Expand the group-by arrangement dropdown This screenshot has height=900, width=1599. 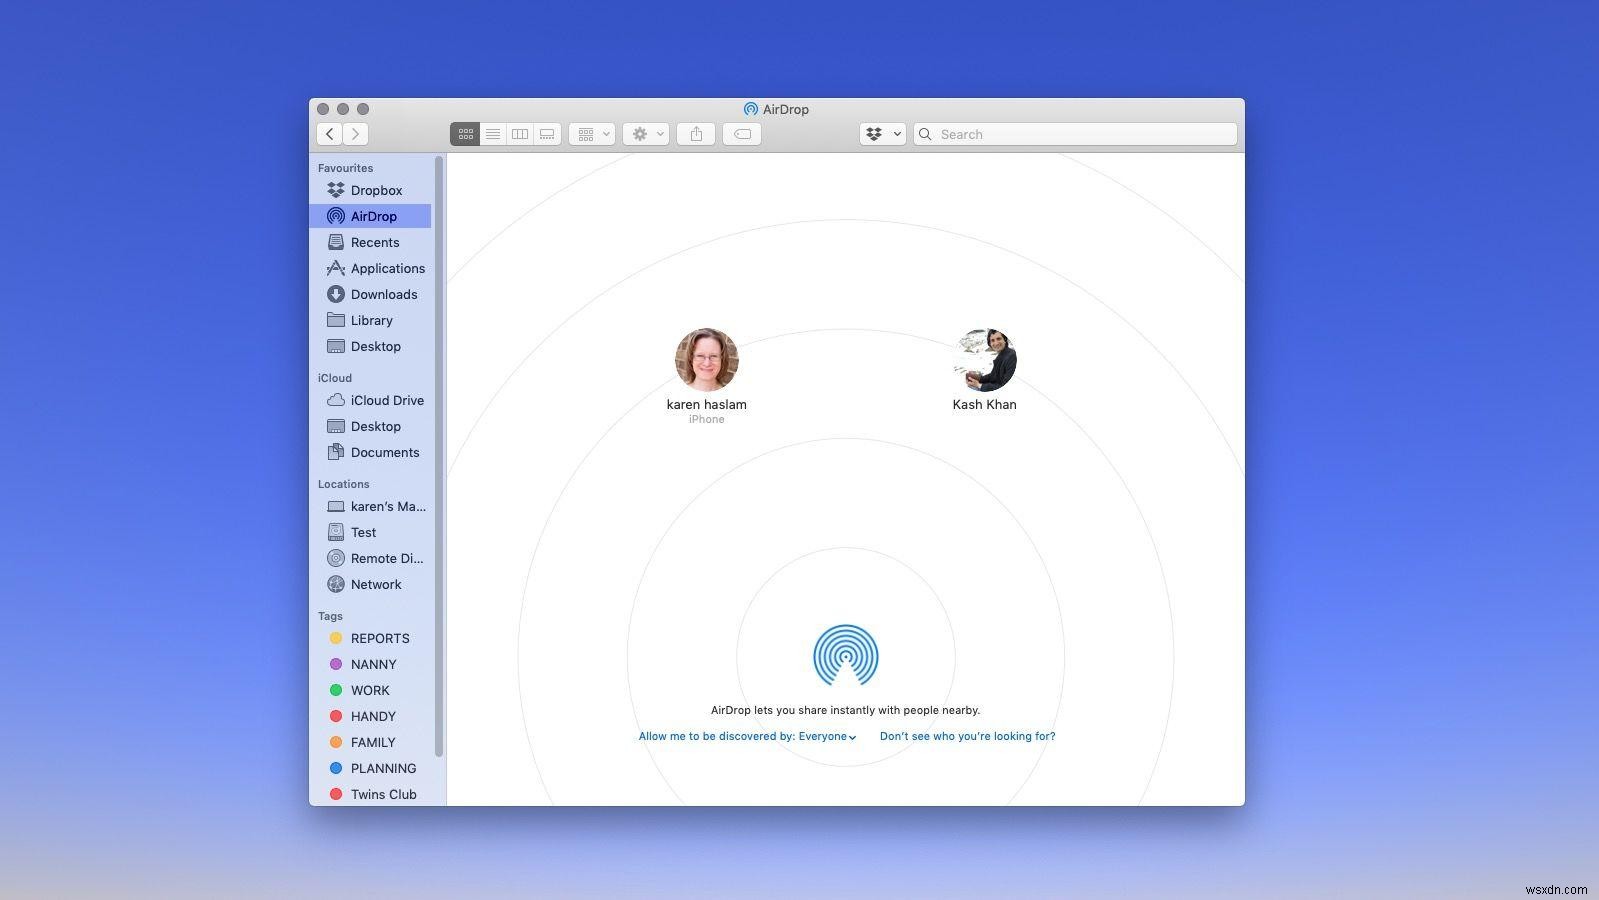click(592, 134)
